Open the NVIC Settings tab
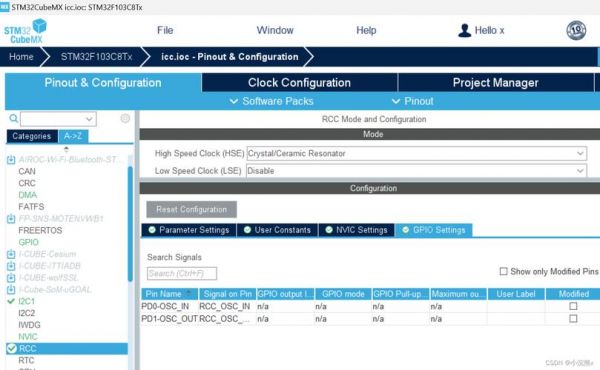The image size is (600, 370). 356,230
